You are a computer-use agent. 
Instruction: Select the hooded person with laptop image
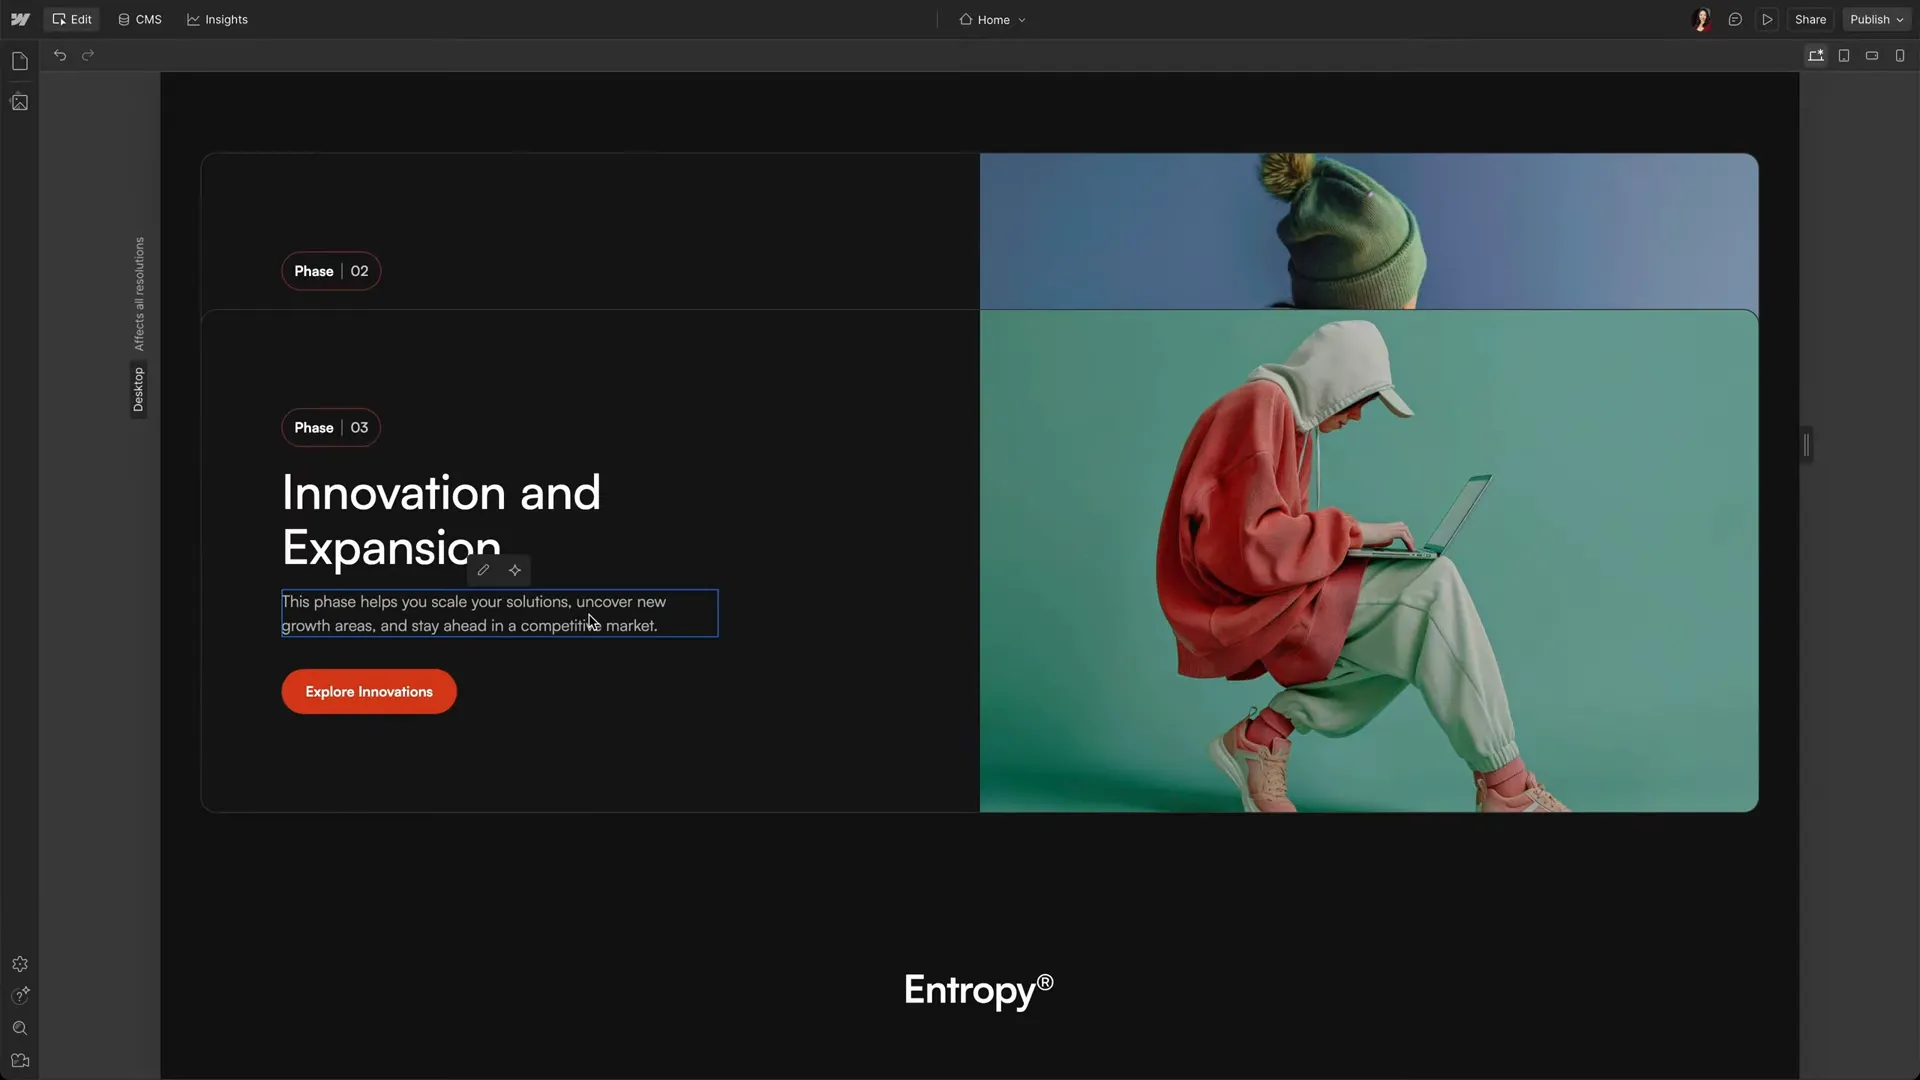[x=1369, y=561]
